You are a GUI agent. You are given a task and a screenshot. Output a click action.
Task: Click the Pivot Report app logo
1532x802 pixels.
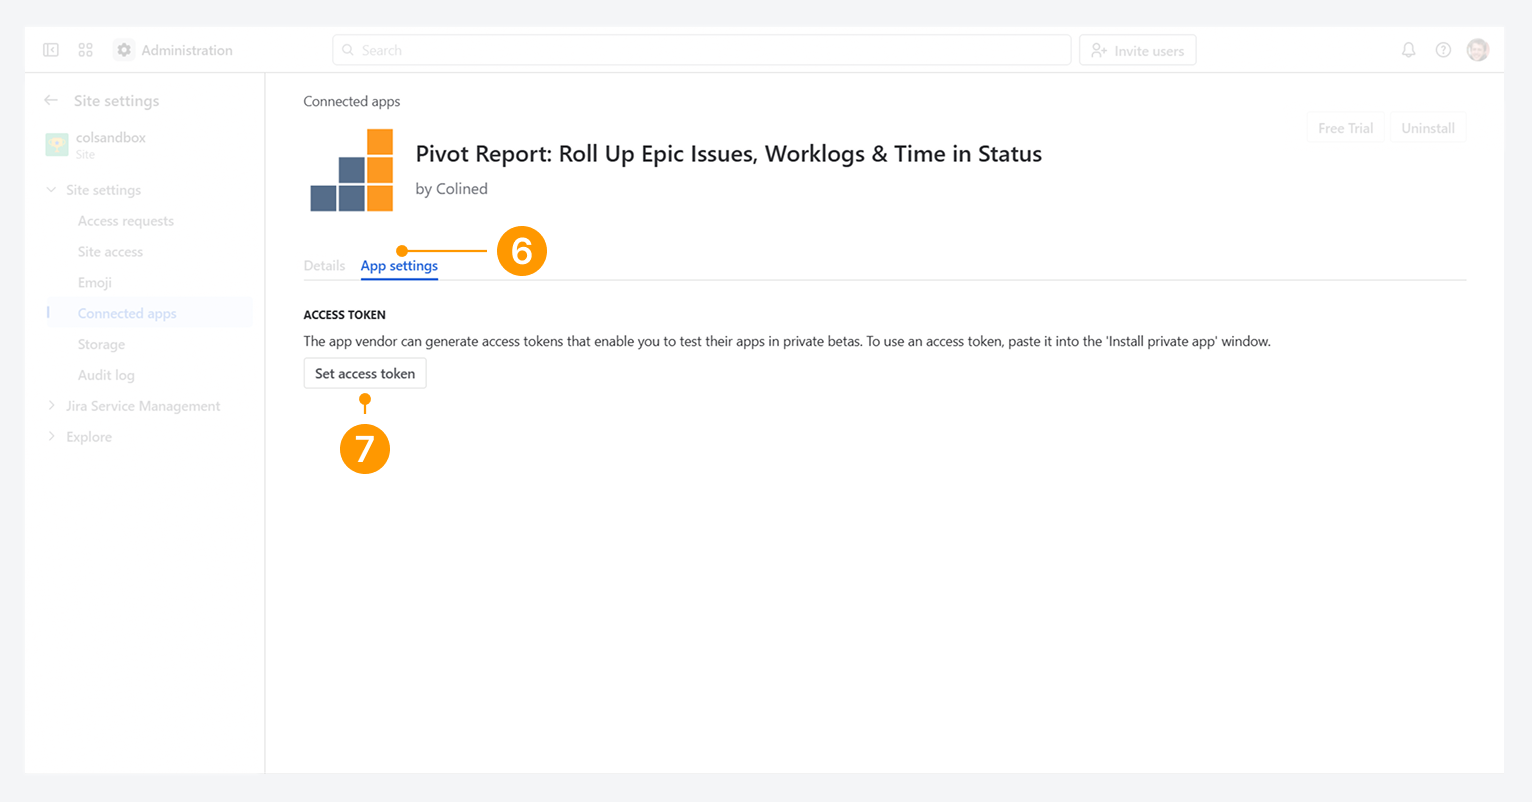coord(352,170)
